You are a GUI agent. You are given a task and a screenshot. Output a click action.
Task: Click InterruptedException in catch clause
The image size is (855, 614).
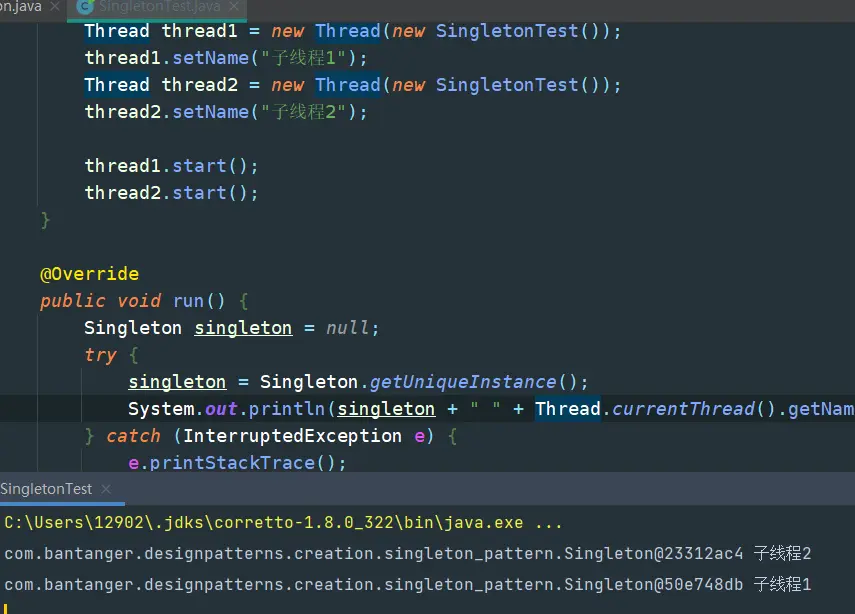[292, 436]
